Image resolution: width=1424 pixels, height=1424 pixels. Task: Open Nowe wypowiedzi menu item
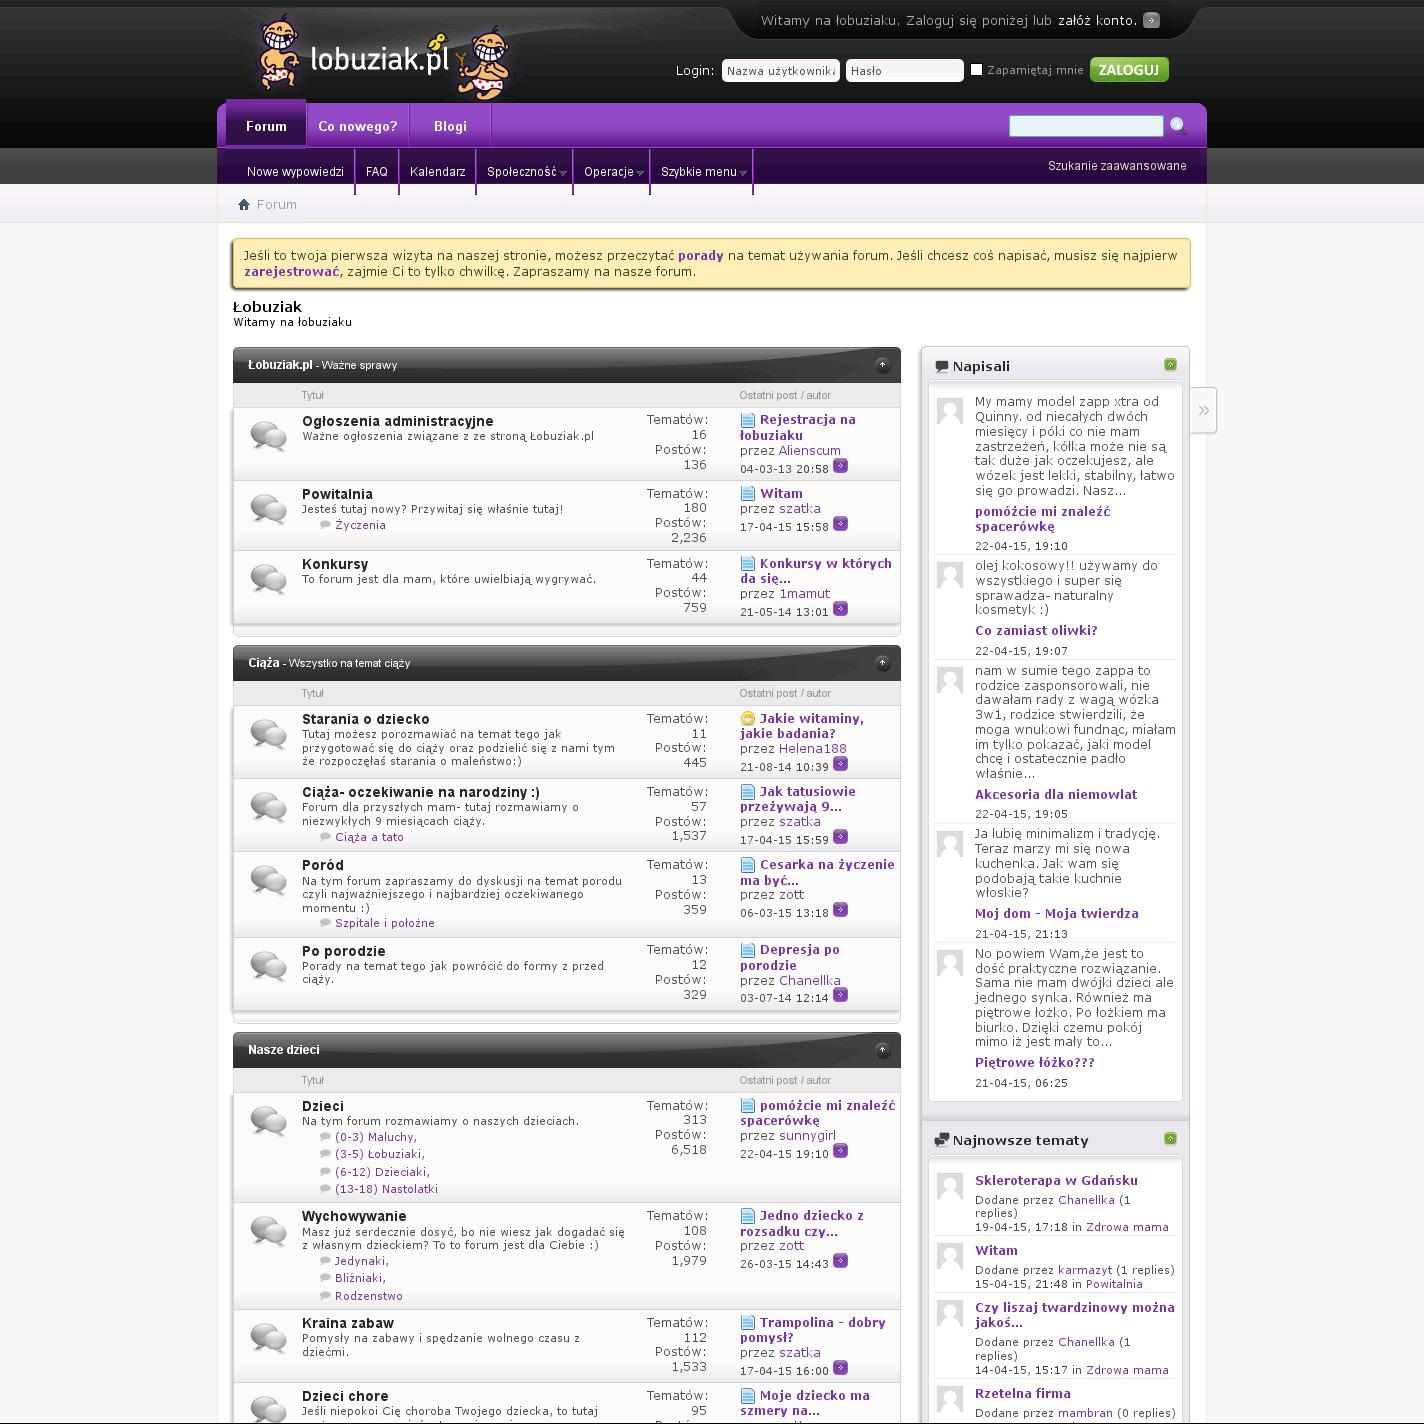pyautogui.click(x=295, y=172)
